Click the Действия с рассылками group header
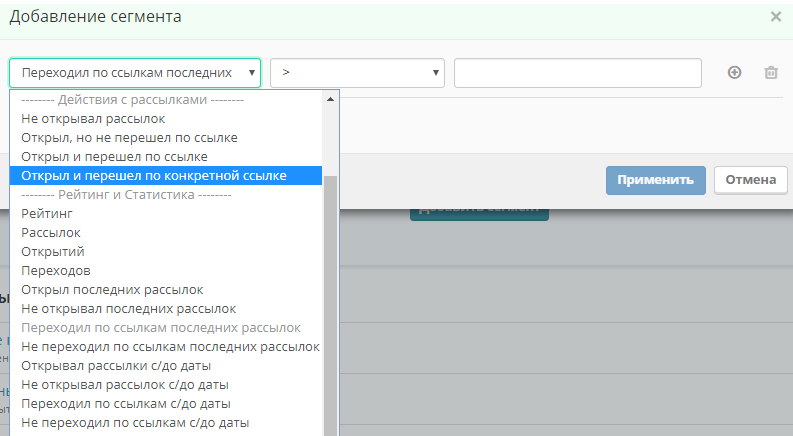The height and width of the screenshot is (436, 793). [x=166, y=100]
